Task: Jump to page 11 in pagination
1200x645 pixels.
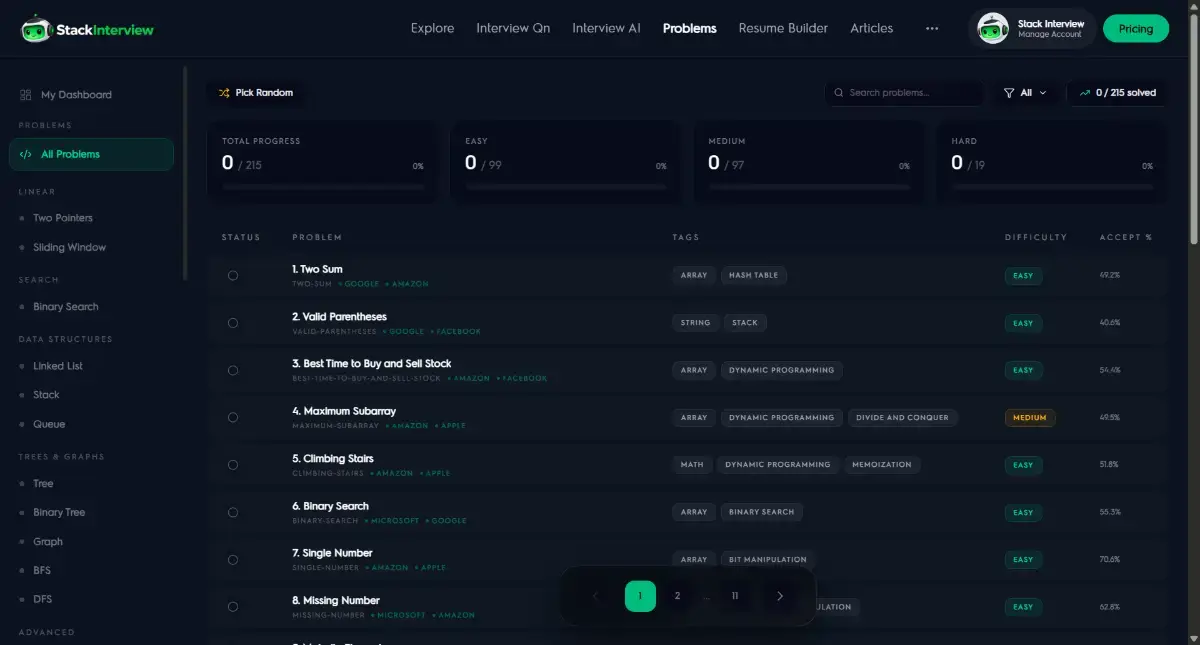Action: [735, 596]
